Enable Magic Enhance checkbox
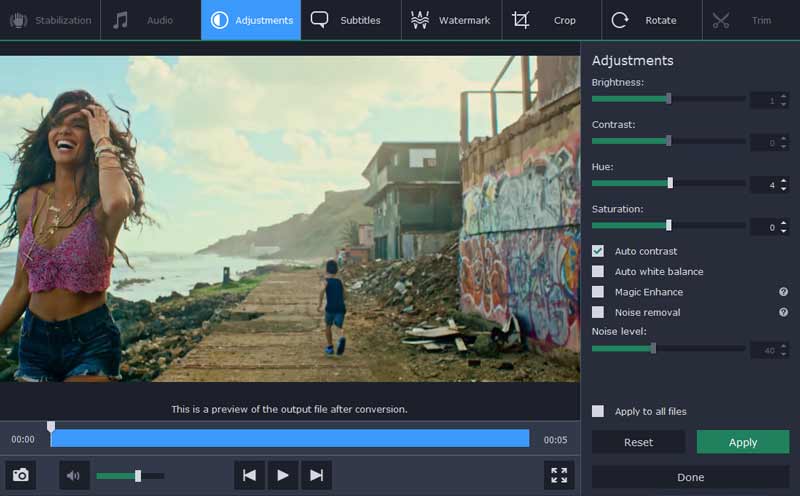This screenshot has height=496, width=800. (x=597, y=292)
